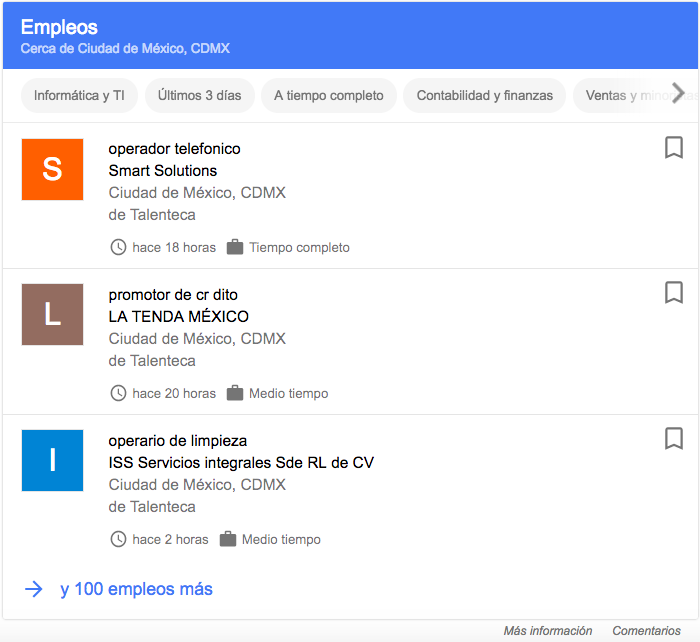Click the 'Tiempo completo' job type text
This screenshot has width=700, height=642.
[x=300, y=247]
